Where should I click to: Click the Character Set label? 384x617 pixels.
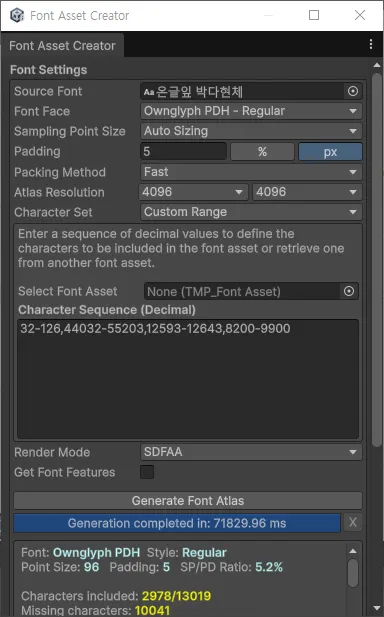[x=53, y=212]
